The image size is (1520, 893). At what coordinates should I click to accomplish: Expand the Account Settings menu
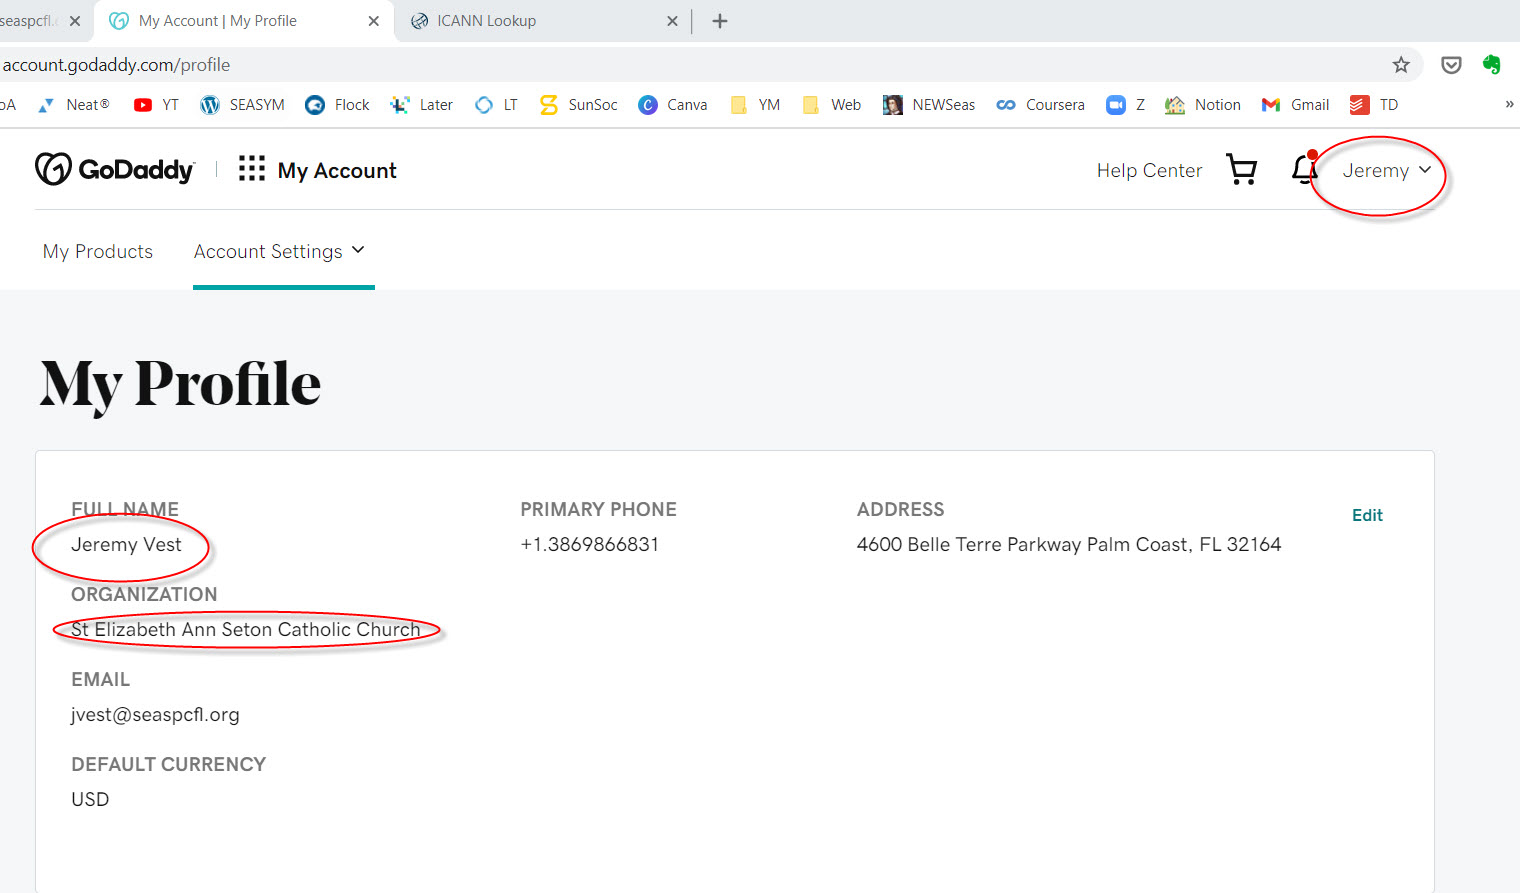point(279,252)
